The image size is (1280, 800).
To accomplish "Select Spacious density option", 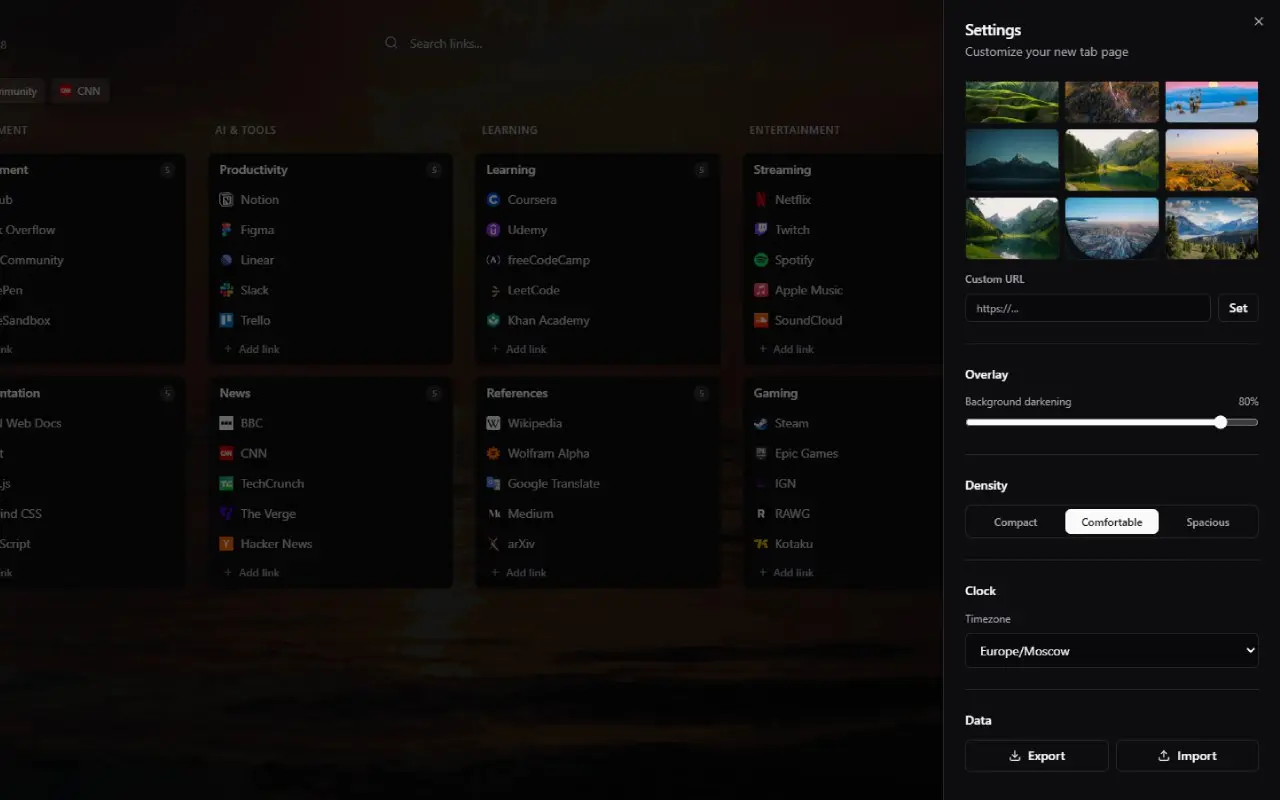I will click(1208, 522).
